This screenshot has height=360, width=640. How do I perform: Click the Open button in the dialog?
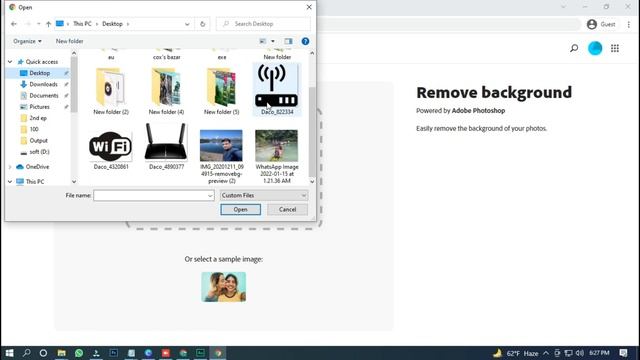(240, 209)
